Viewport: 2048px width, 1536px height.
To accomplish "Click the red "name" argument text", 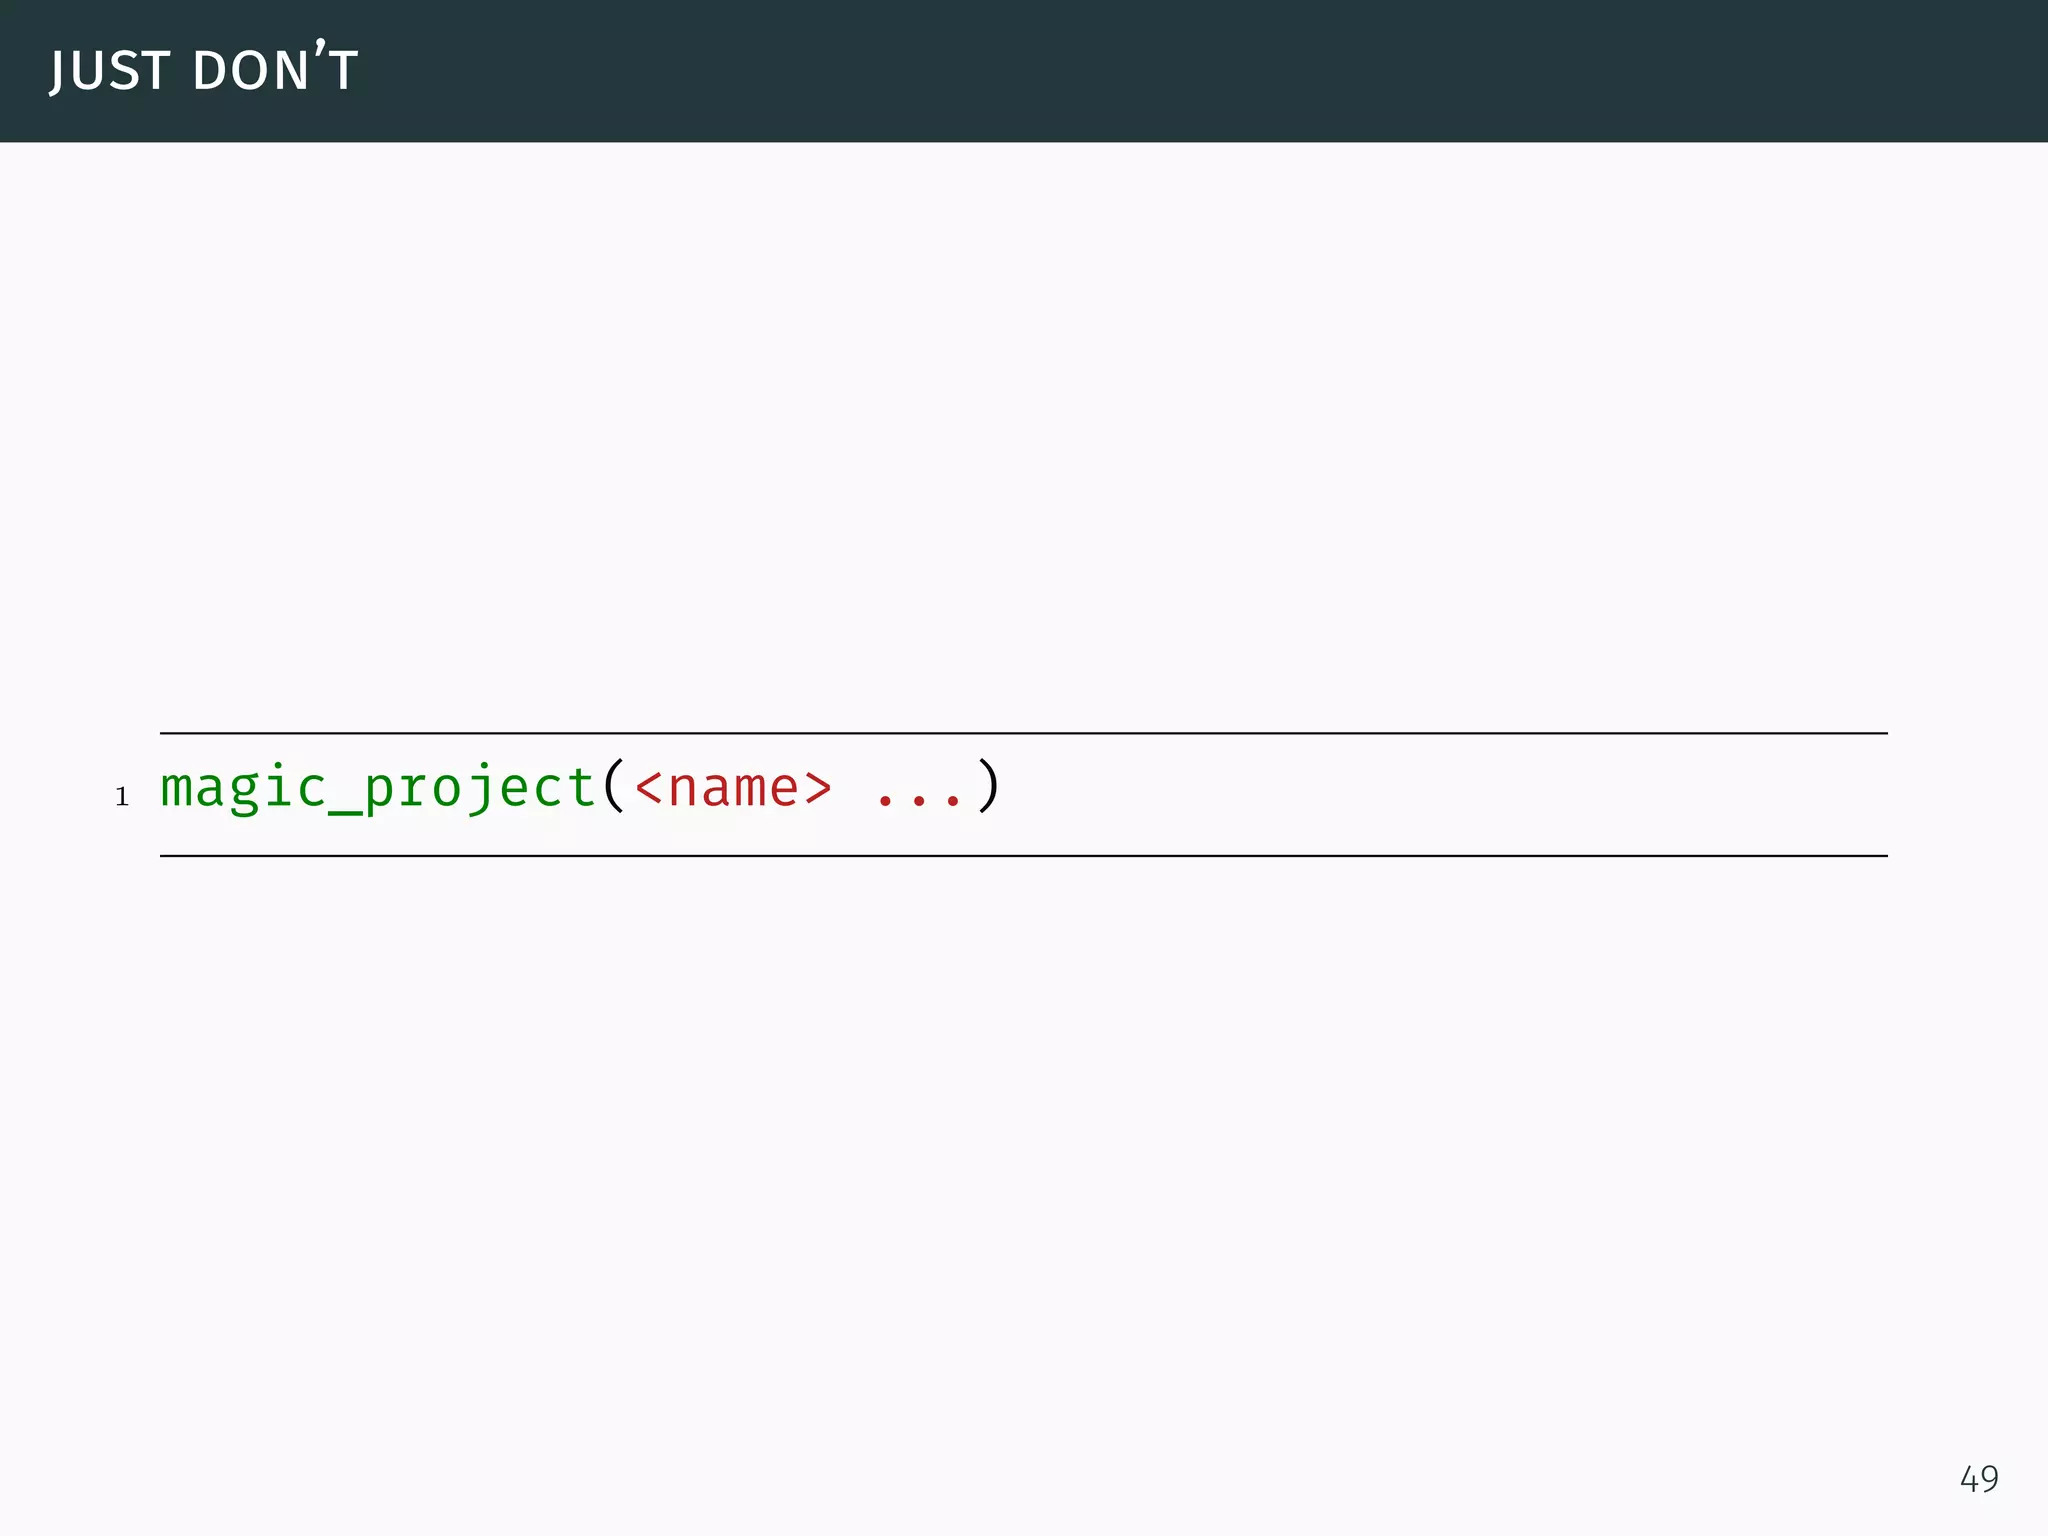I will coord(732,789).
